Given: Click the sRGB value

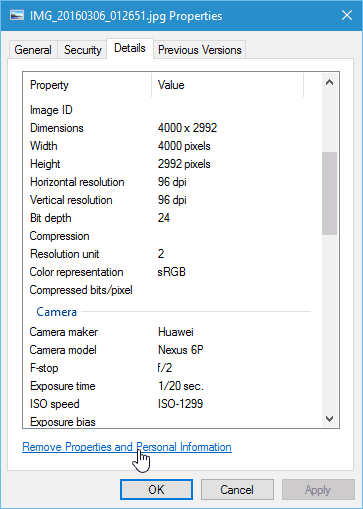Looking at the screenshot, I should click(171, 272).
